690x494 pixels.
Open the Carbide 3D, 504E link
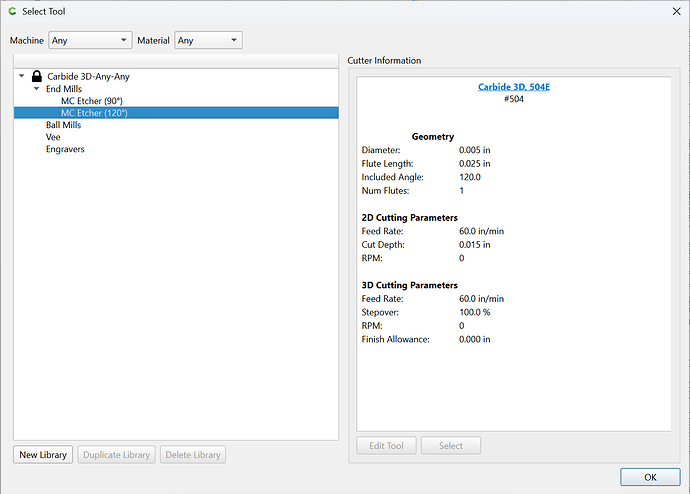click(514, 87)
